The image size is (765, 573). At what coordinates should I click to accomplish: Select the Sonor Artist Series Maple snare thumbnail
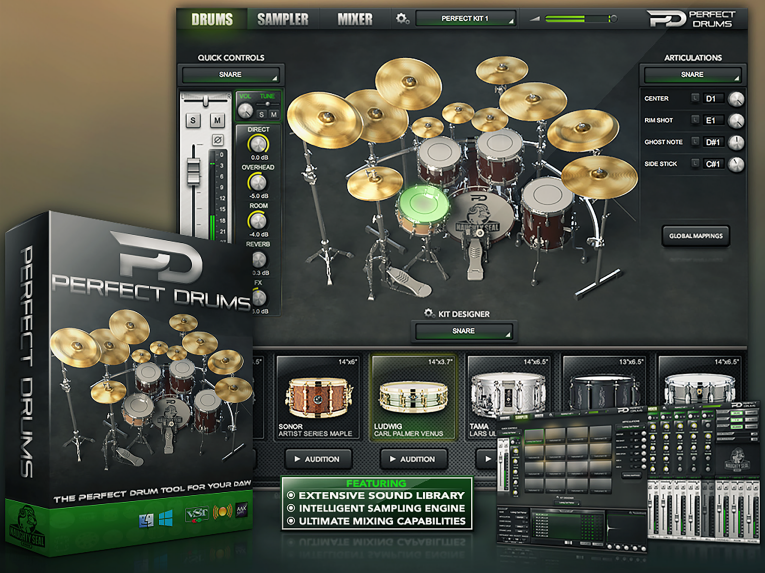point(317,397)
